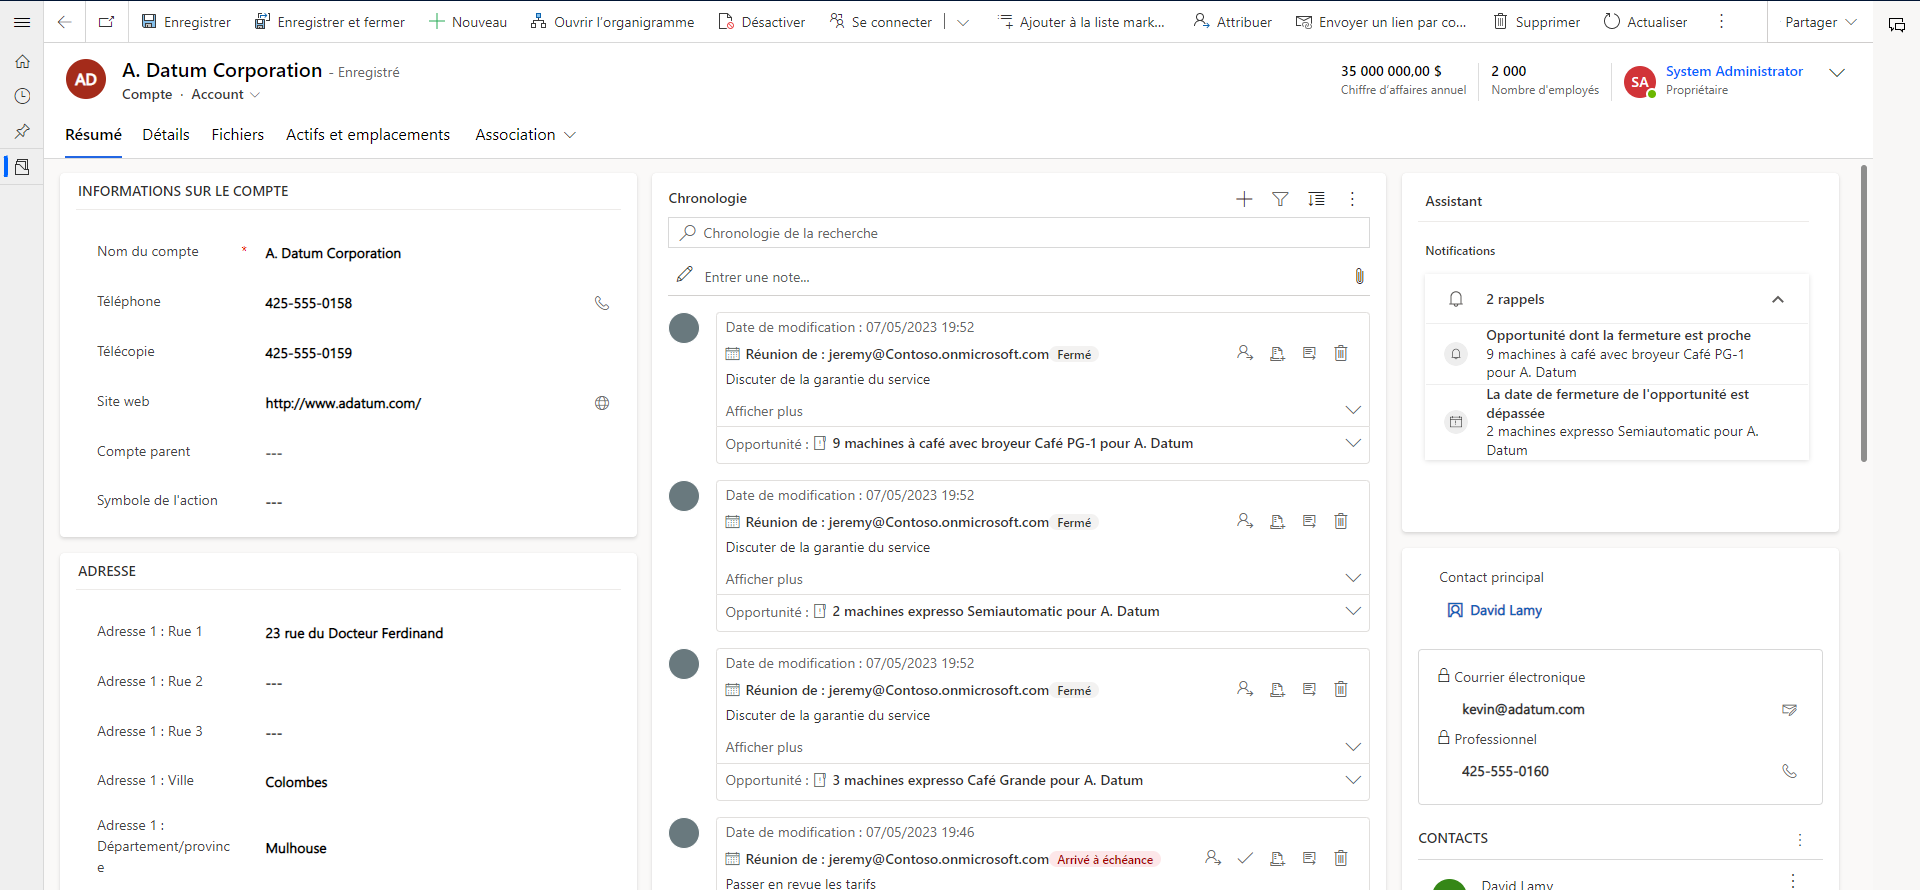Click Enregistrer in the command bar
This screenshot has height=890, width=1920.
186,22
